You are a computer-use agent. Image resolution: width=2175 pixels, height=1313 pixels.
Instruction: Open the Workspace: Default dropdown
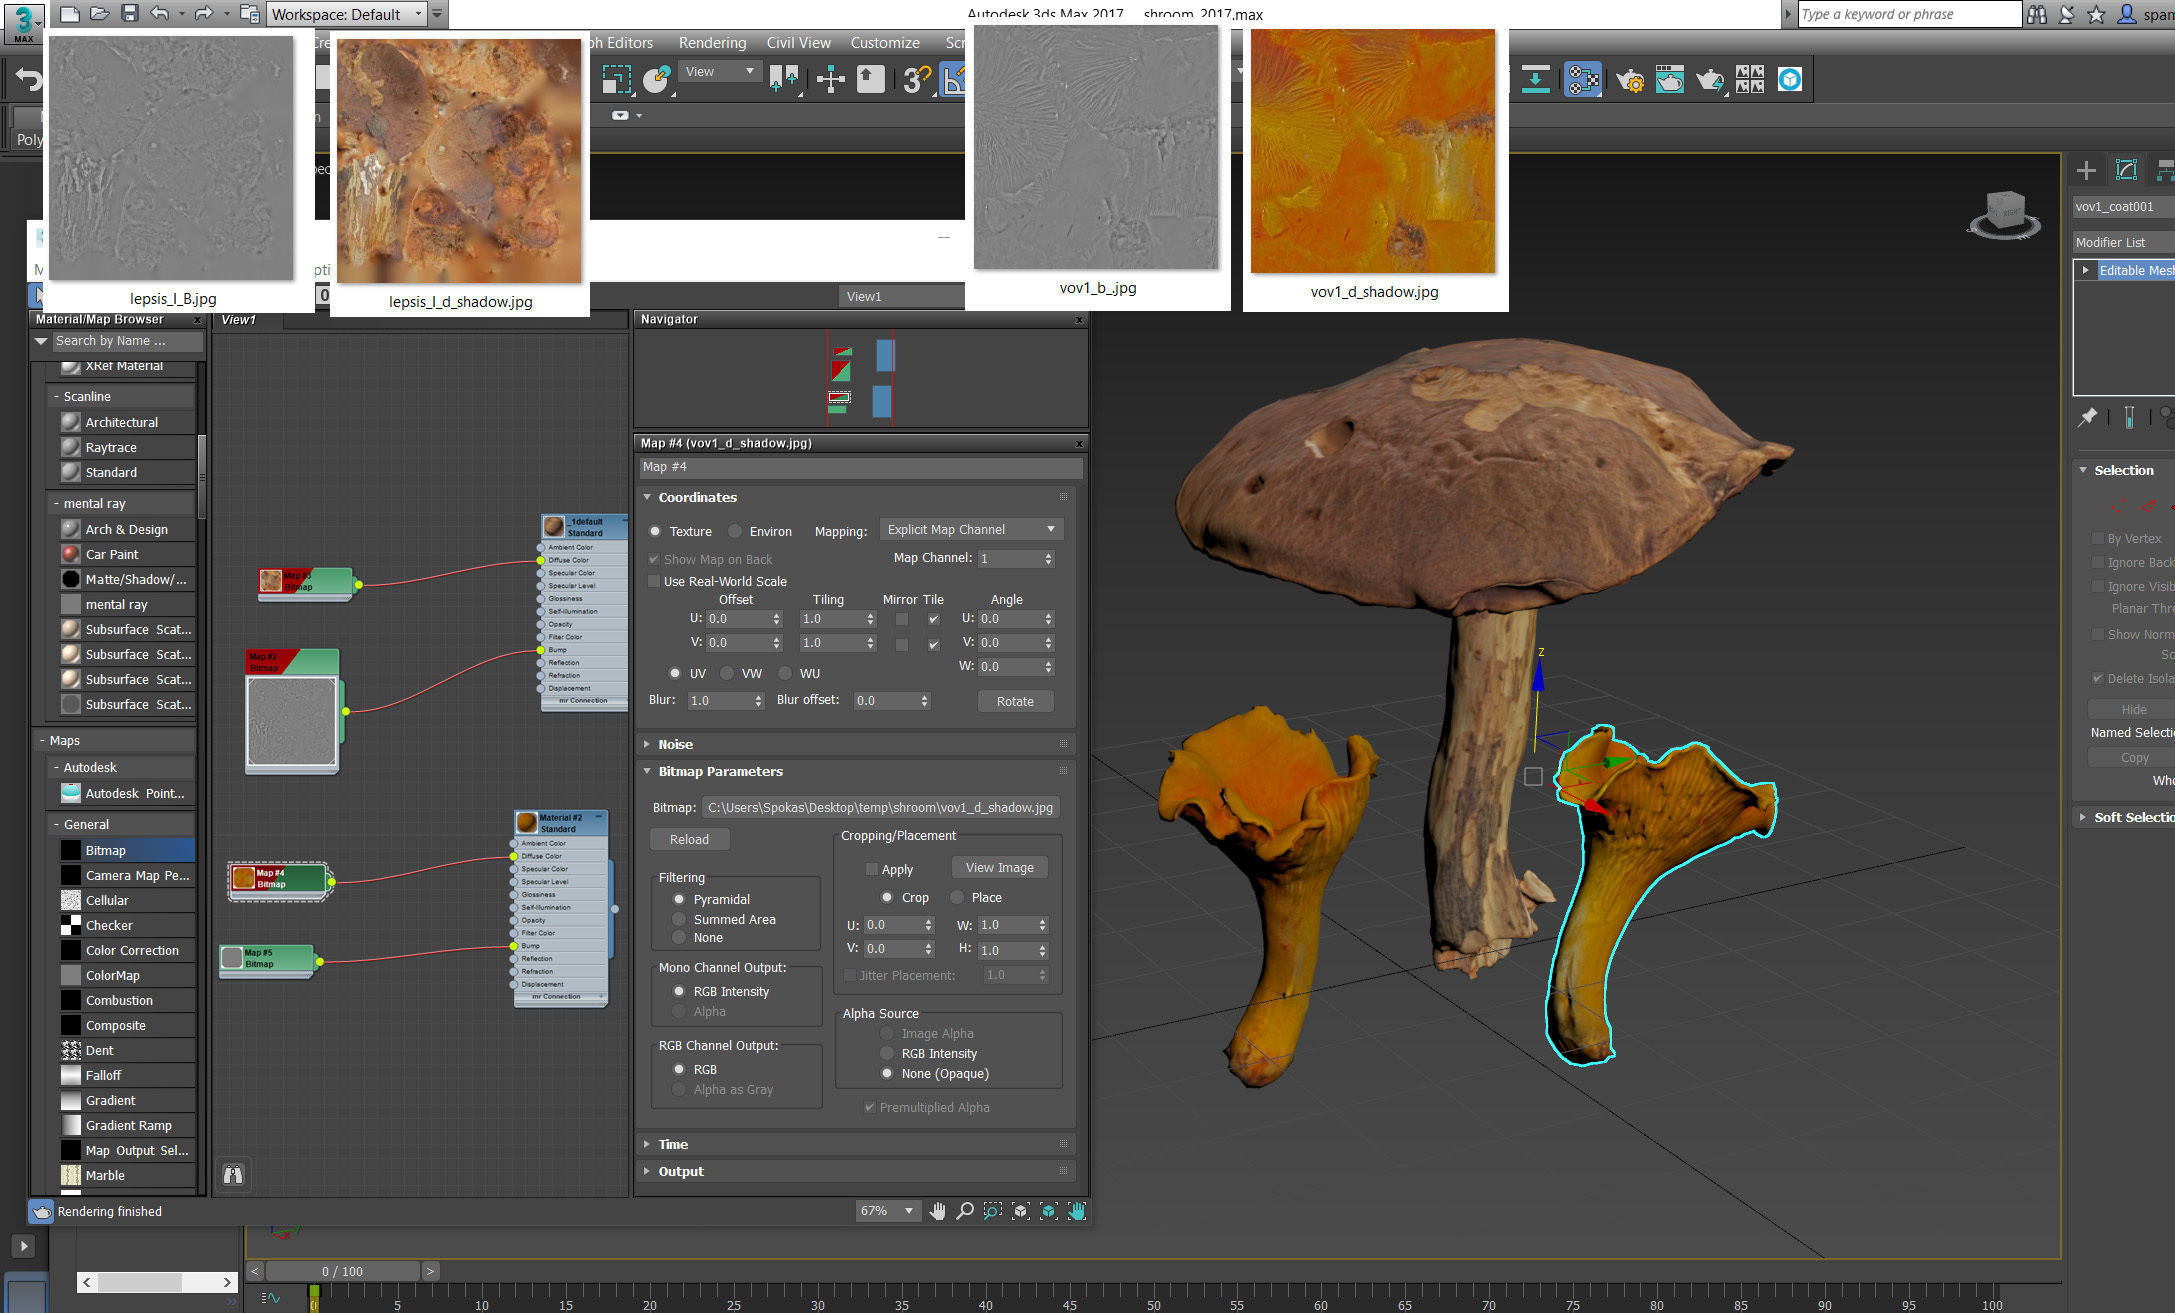pos(347,14)
